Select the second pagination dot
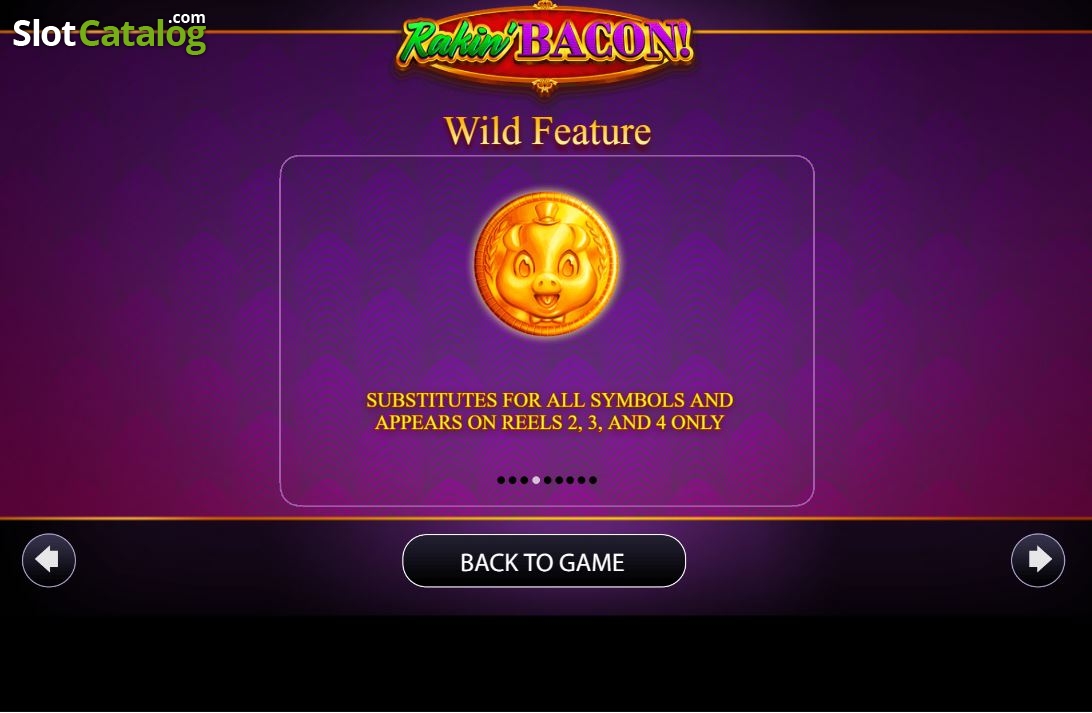The width and height of the screenshot is (1092, 713). point(513,480)
